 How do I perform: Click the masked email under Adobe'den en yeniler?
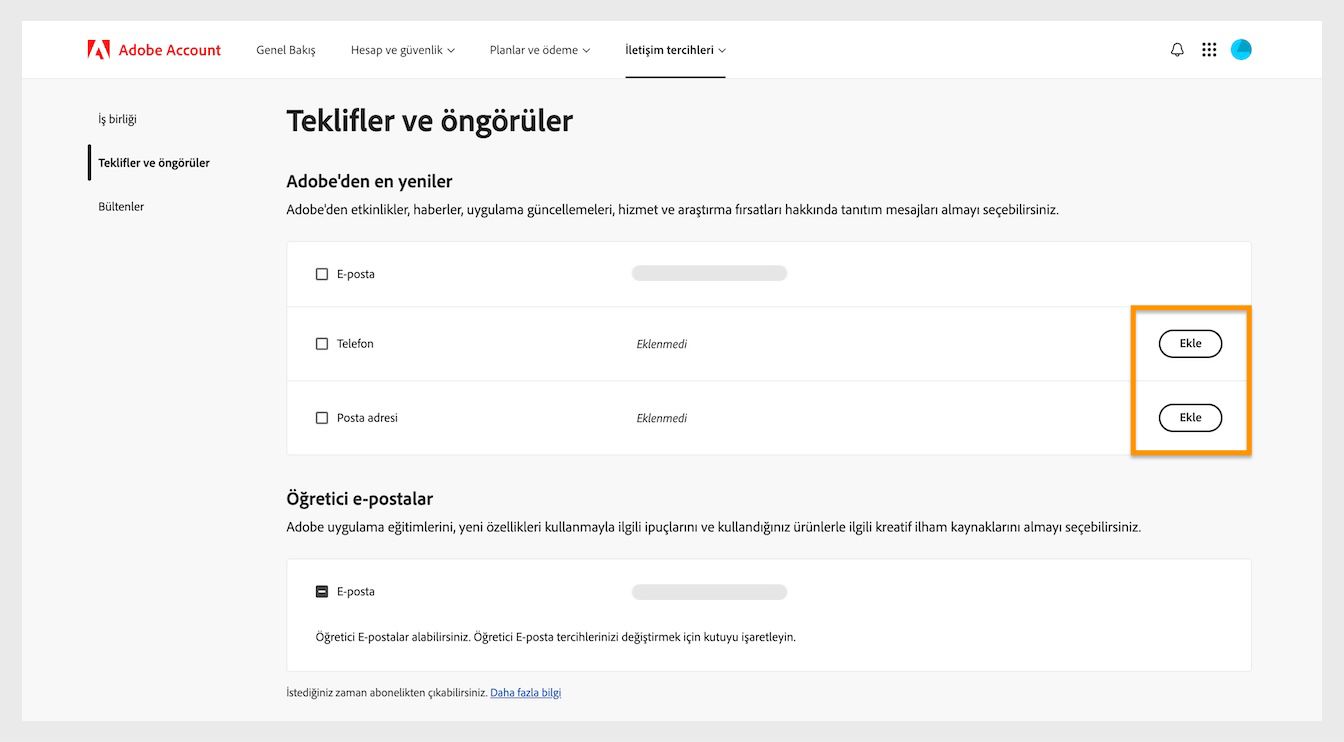pyautogui.click(x=709, y=273)
